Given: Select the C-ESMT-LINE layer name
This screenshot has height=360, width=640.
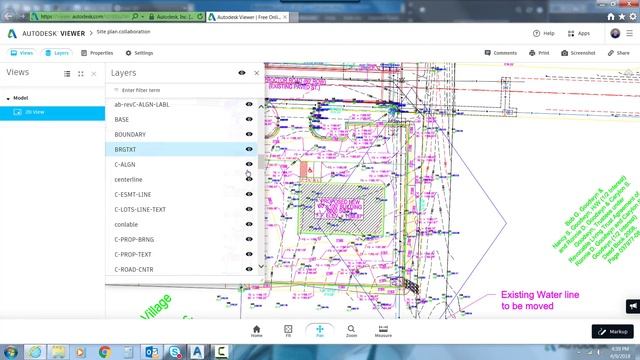Looking at the screenshot, I should [x=133, y=195].
